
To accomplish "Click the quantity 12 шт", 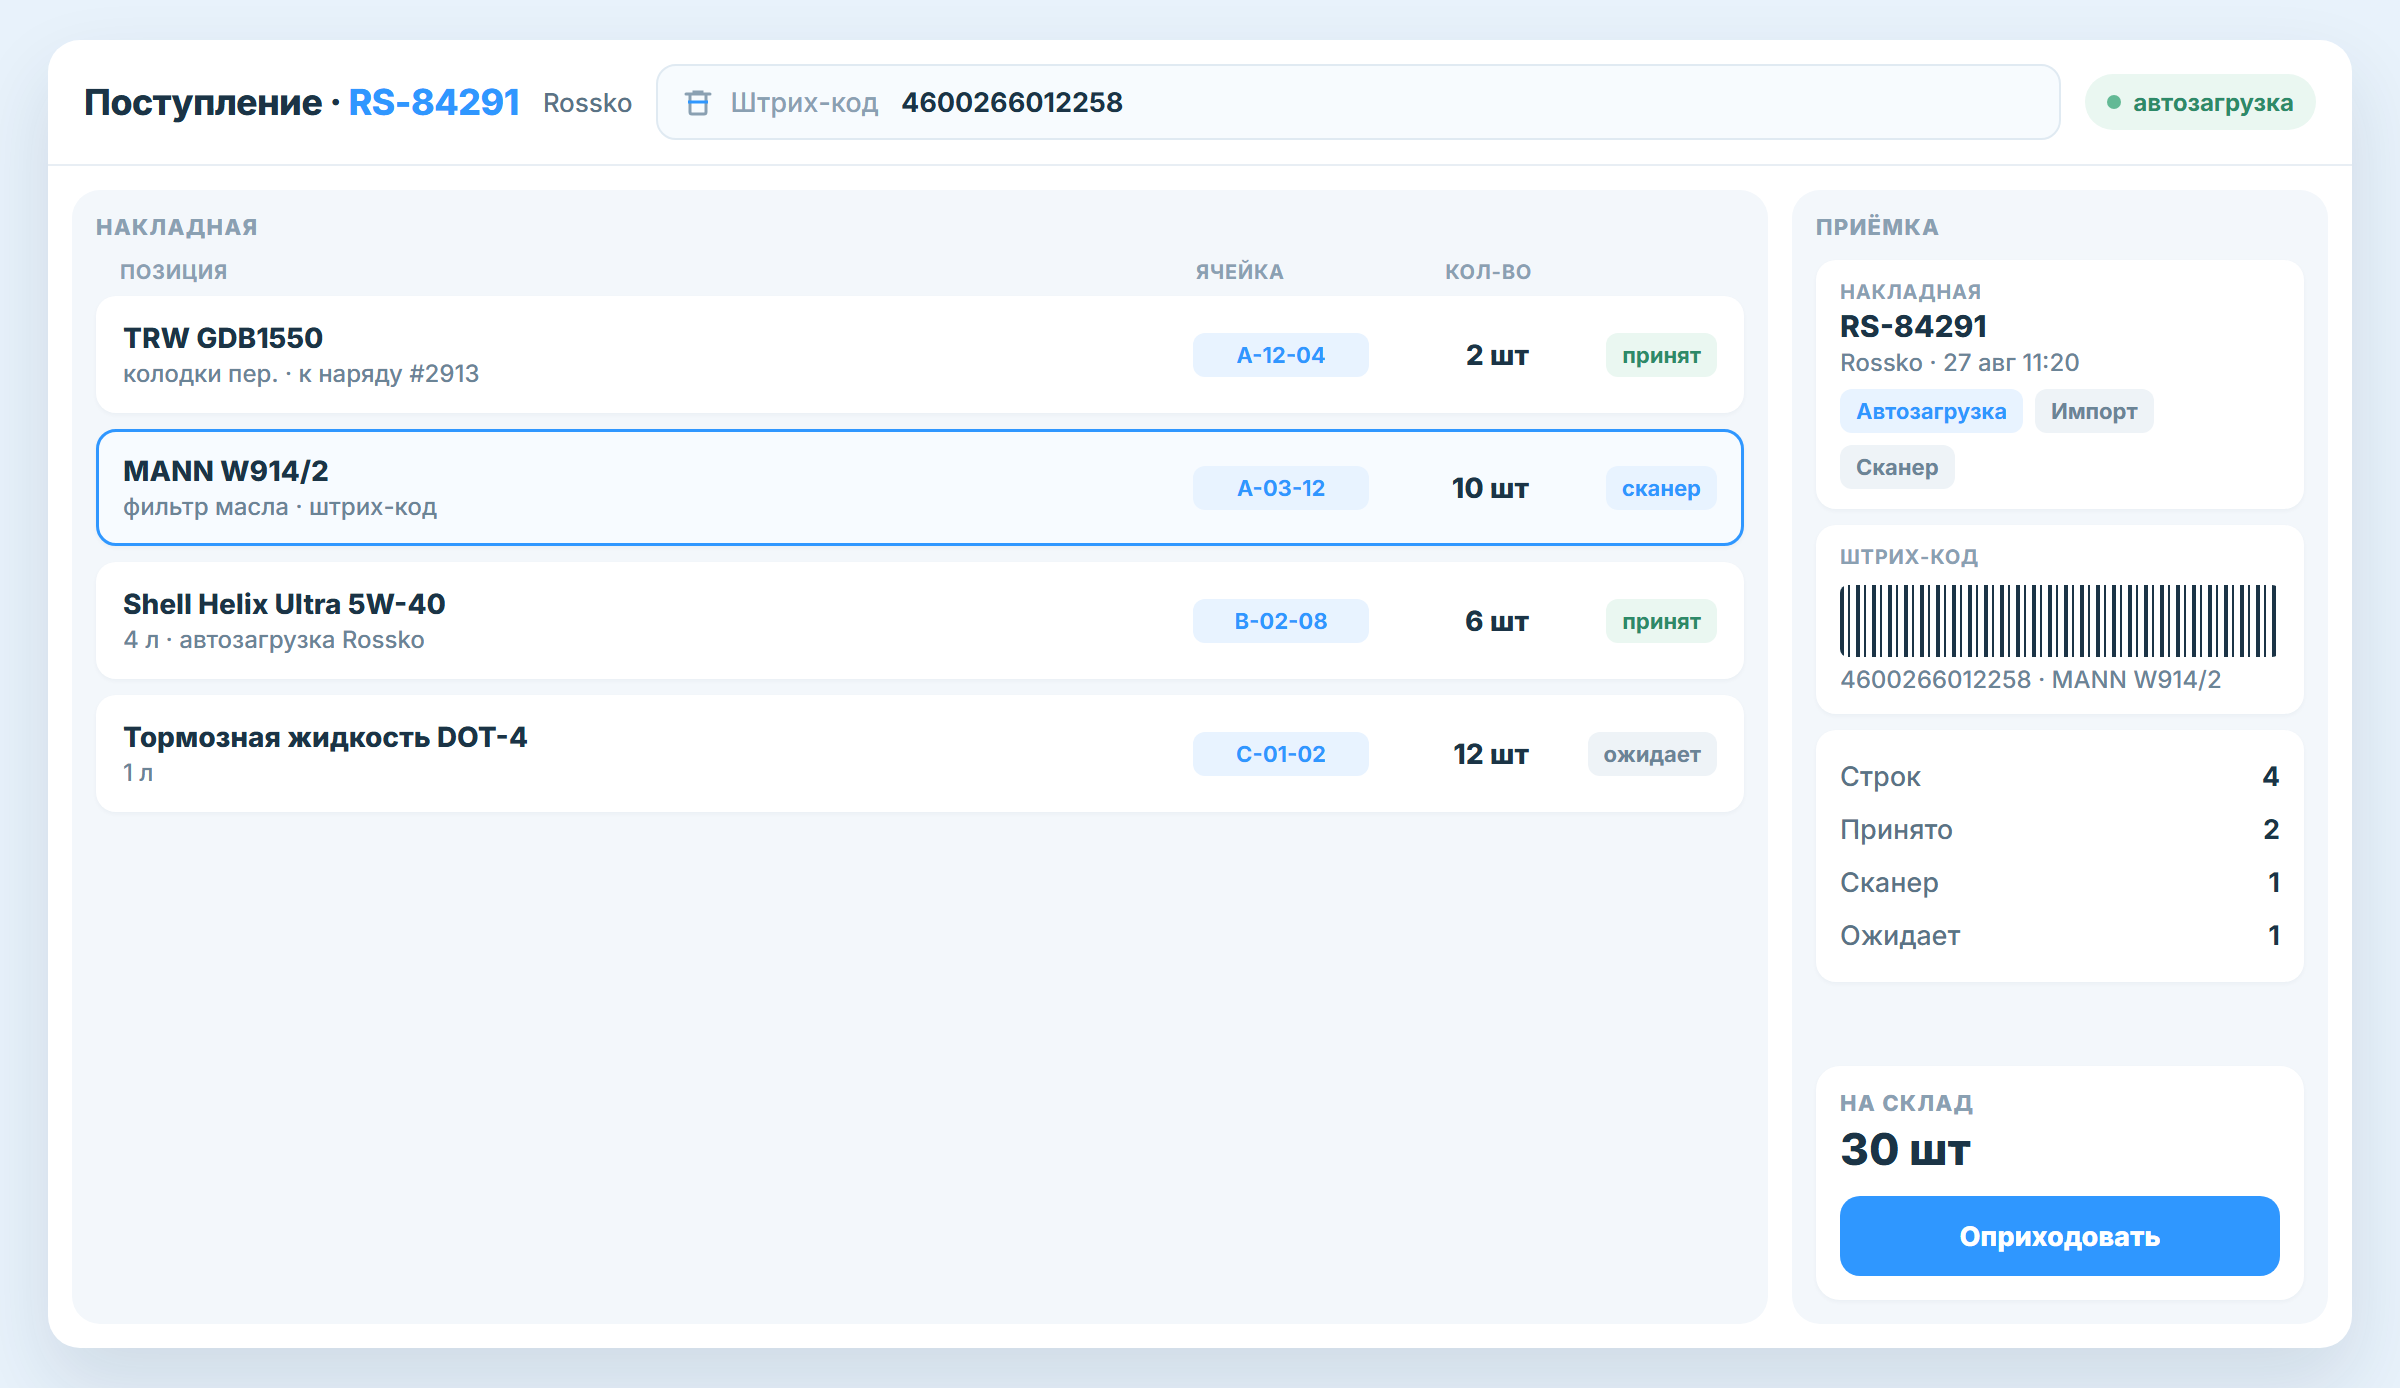I will (1490, 754).
